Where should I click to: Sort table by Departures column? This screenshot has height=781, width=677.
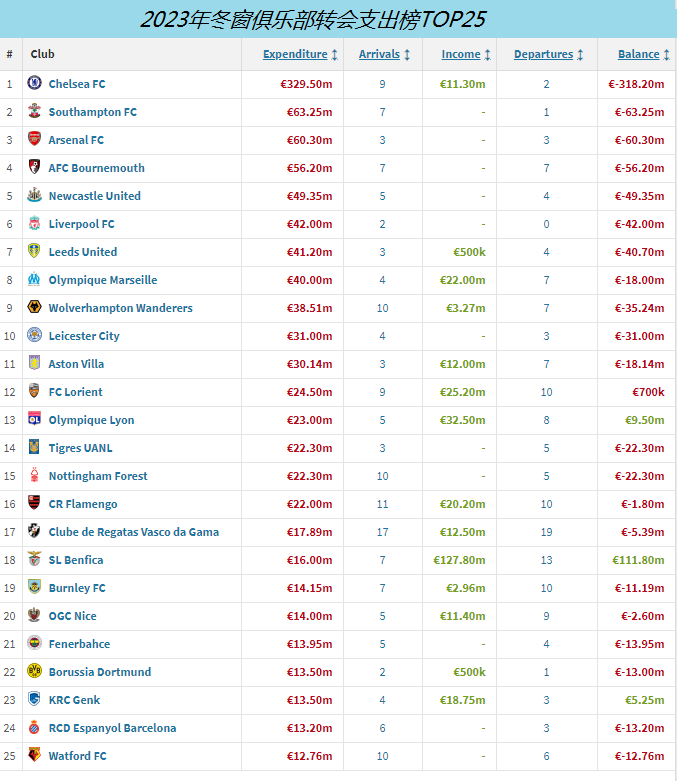543,55
